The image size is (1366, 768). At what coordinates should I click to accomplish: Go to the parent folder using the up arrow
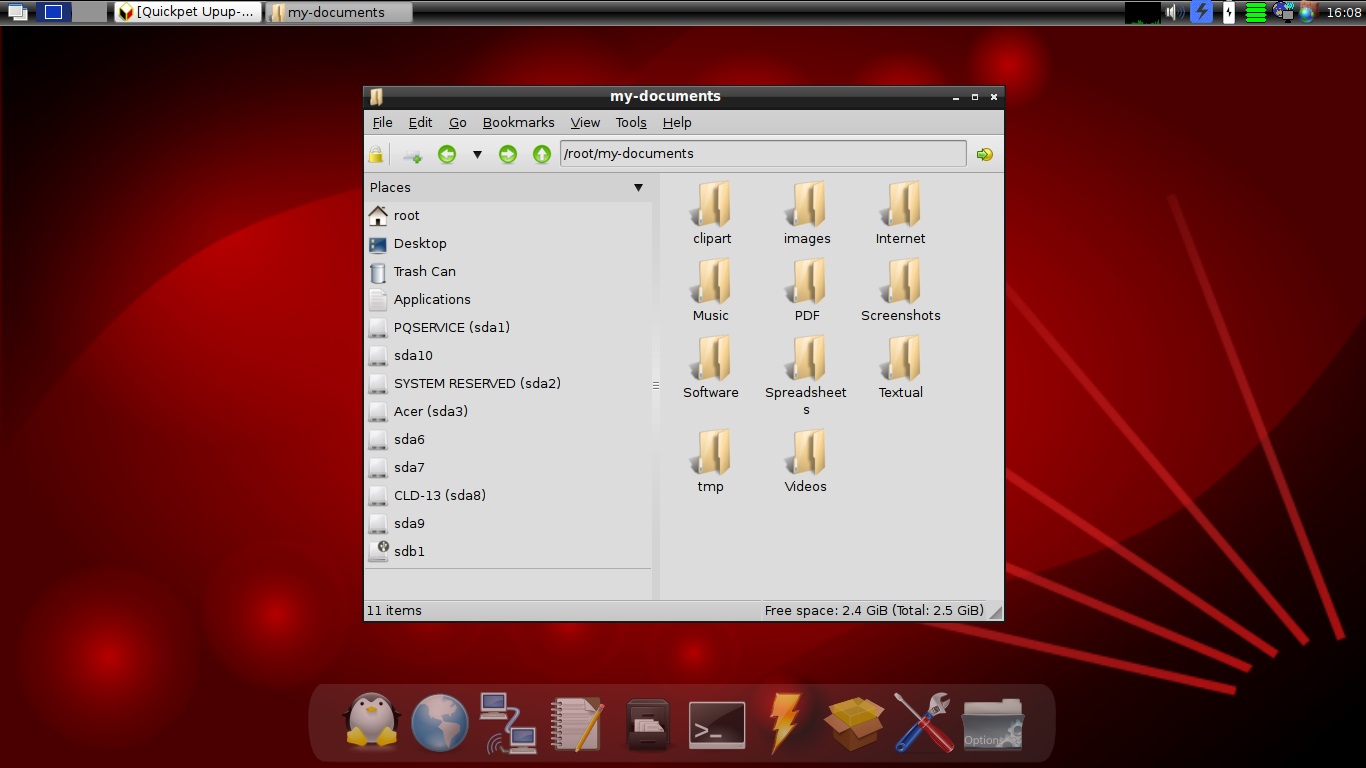click(542, 154)
